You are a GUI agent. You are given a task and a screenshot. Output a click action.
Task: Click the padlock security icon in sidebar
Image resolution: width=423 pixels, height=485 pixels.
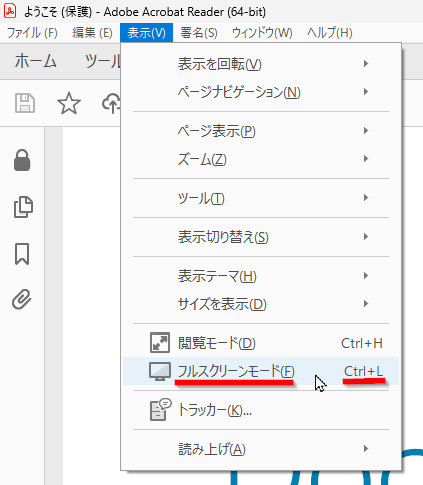pyautogui.click(x=22, y=160)
